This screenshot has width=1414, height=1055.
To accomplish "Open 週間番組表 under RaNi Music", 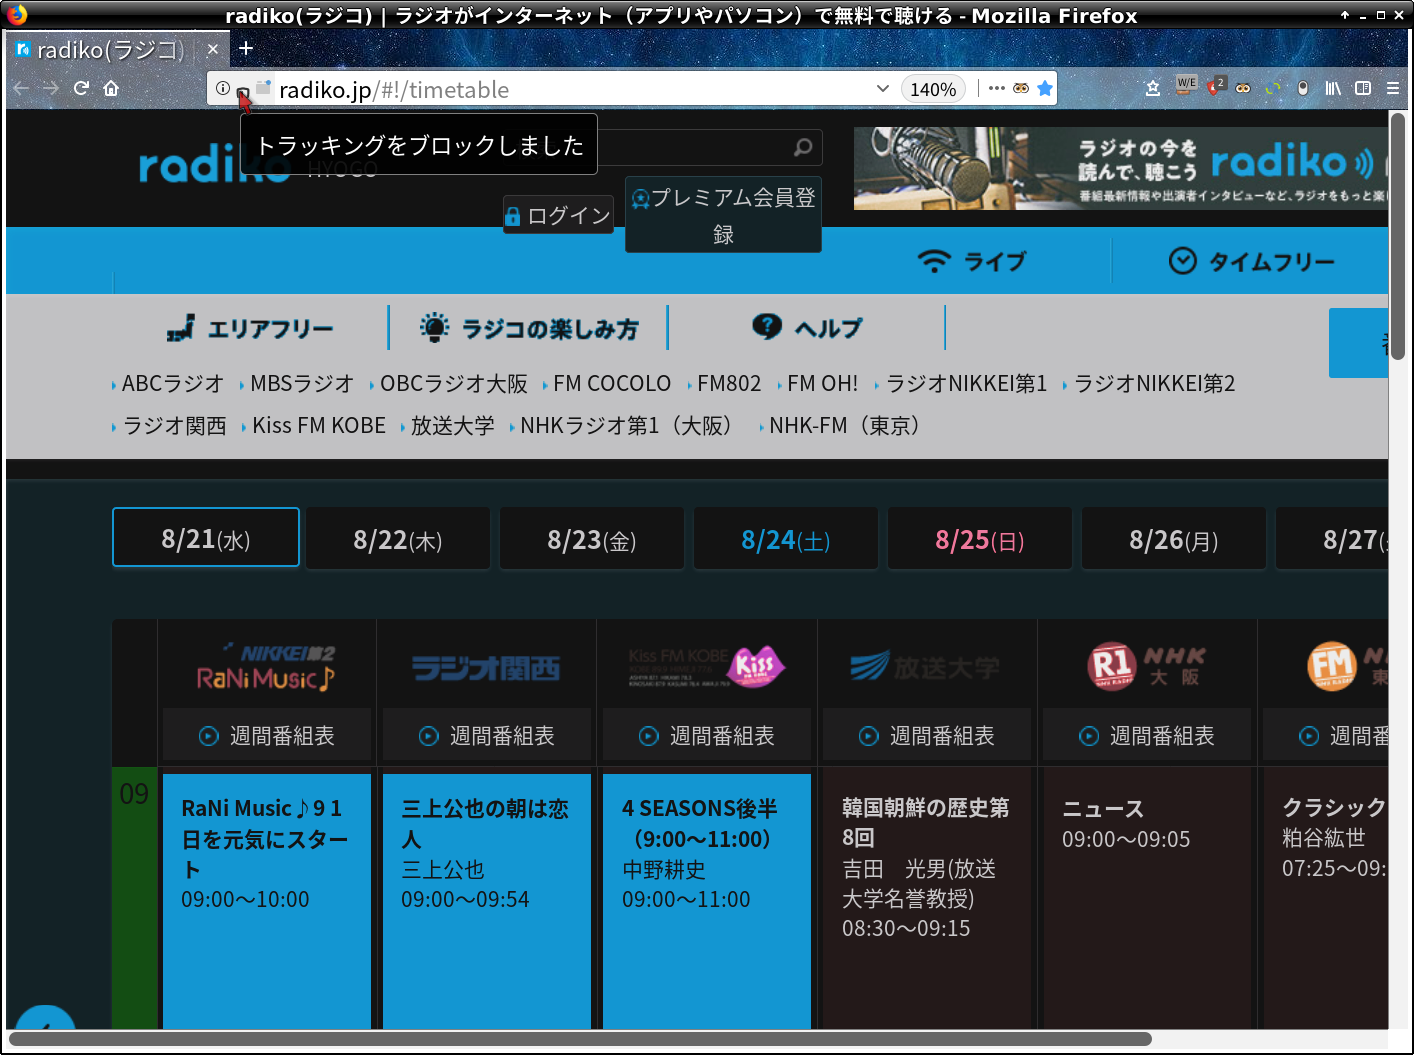I will point(267,736).
